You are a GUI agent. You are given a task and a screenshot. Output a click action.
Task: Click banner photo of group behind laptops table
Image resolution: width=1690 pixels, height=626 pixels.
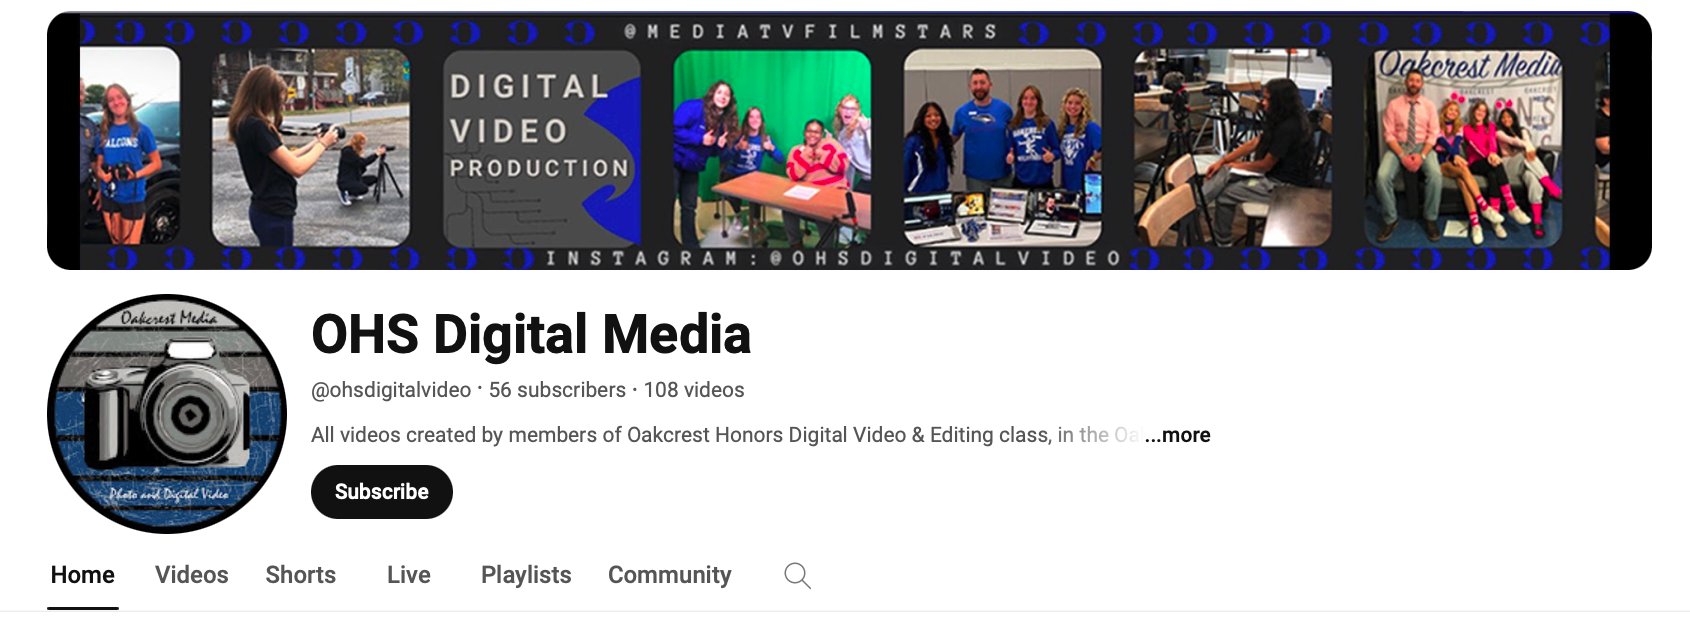coord(1003,148)
